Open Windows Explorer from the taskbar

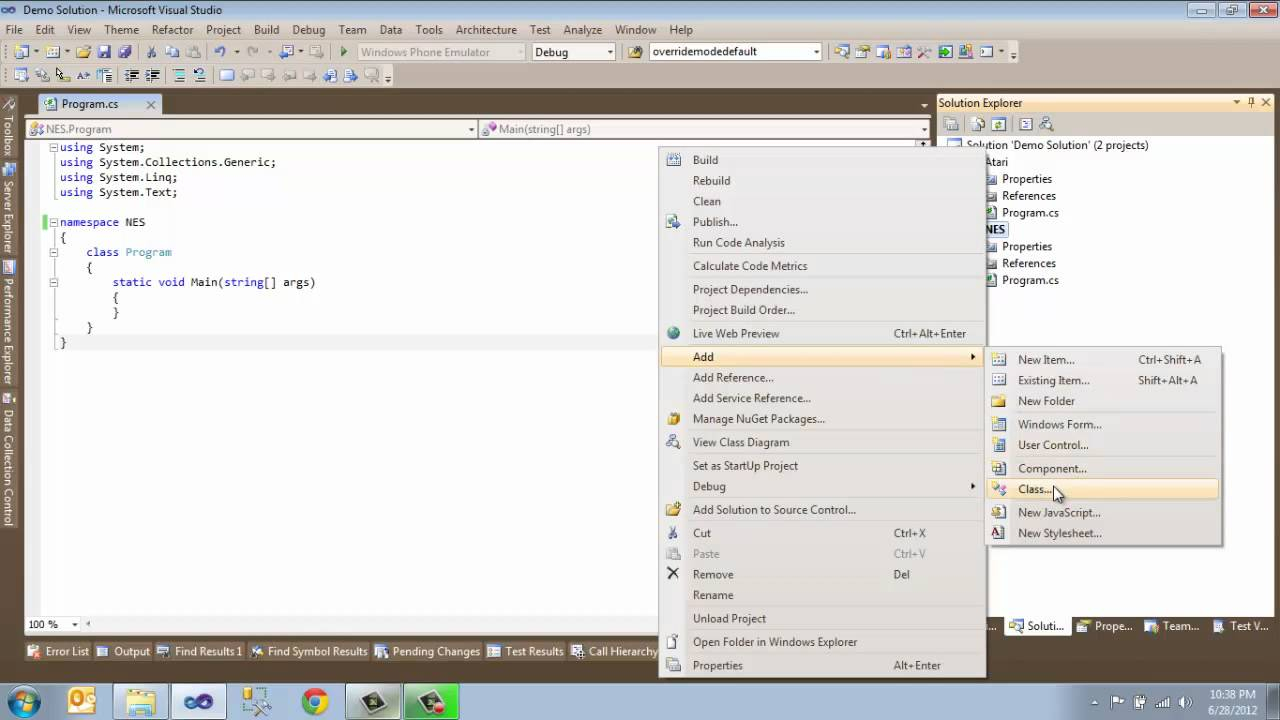click(141, 702)
